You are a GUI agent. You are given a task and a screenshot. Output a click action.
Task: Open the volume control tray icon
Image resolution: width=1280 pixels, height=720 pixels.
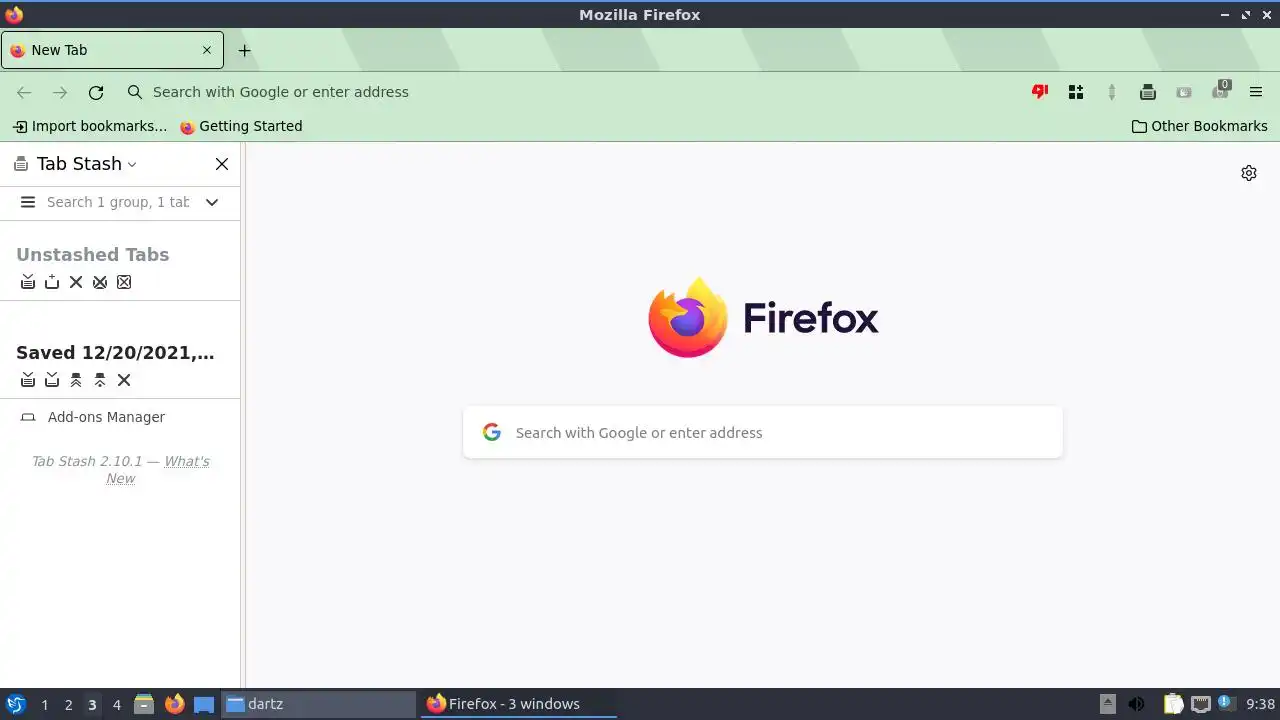pos(1136,704)
